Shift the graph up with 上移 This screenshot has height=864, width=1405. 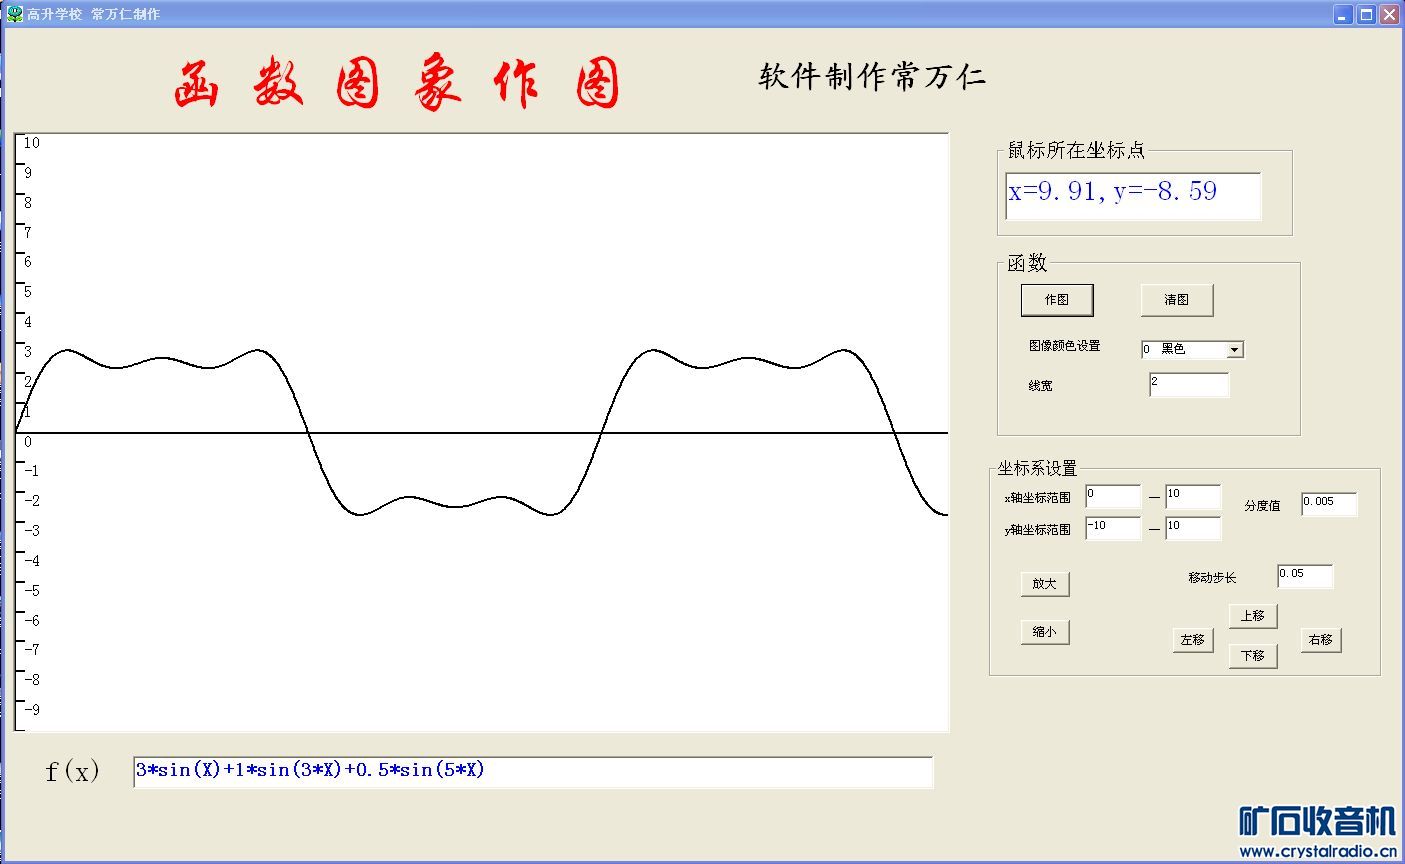pyautogui.click(x=1253, y=616)
